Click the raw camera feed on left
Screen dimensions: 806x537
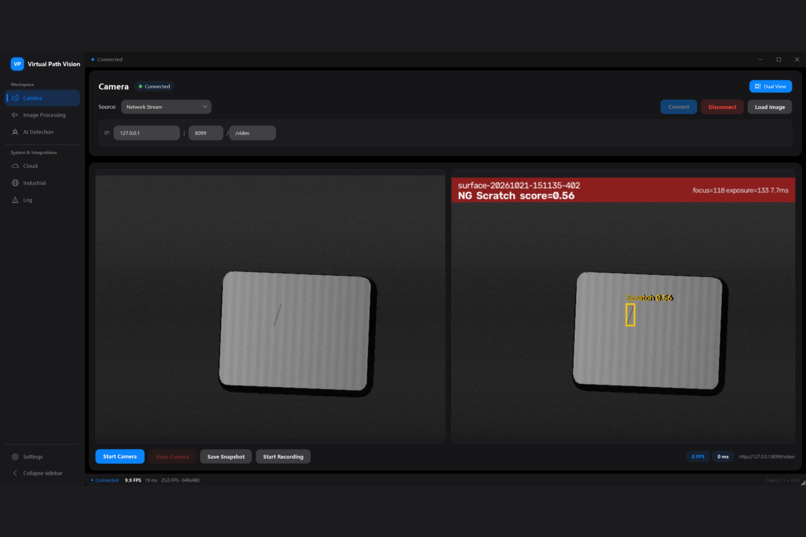pos(270,307)
